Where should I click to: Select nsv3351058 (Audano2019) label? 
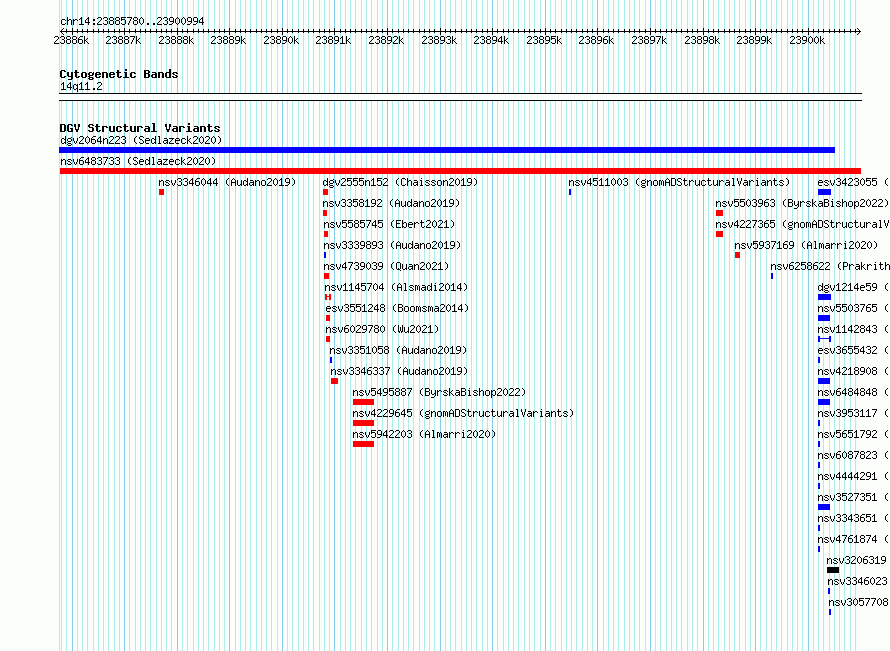click(x=398, y=350)
